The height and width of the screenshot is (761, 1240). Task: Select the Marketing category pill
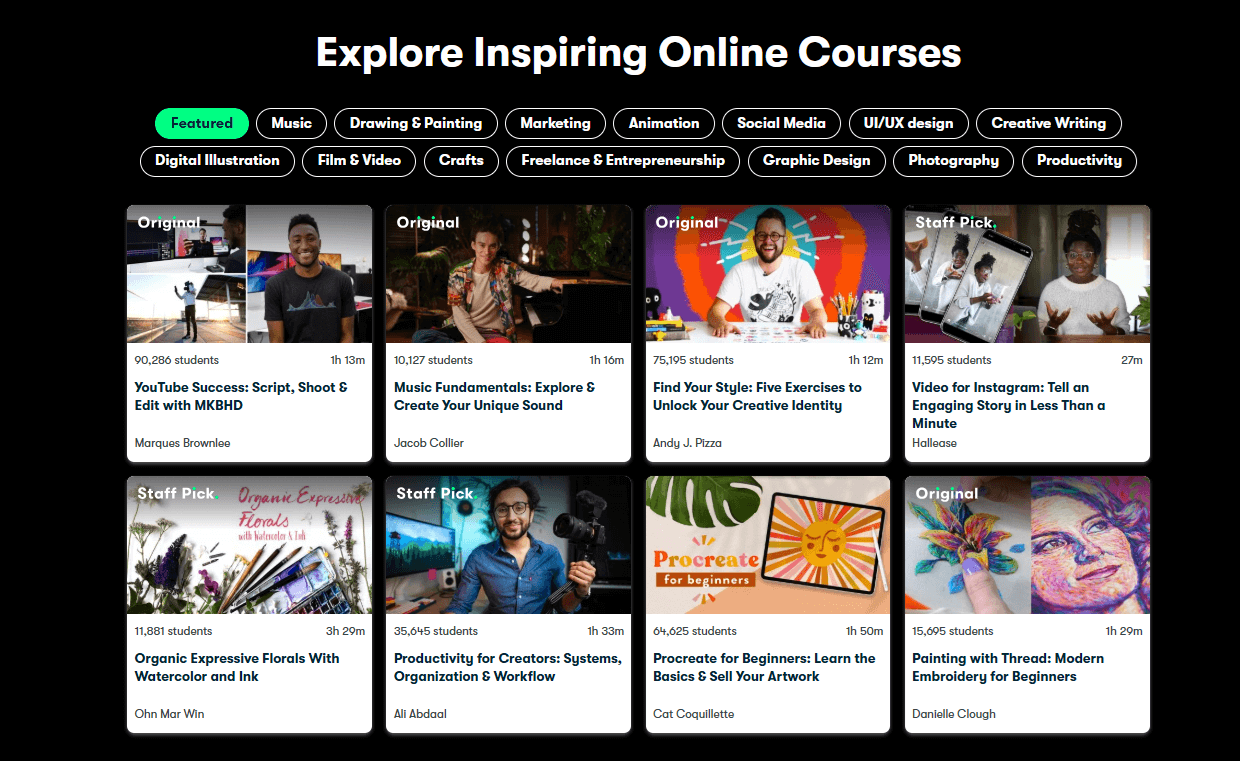[x=555, y=123]
